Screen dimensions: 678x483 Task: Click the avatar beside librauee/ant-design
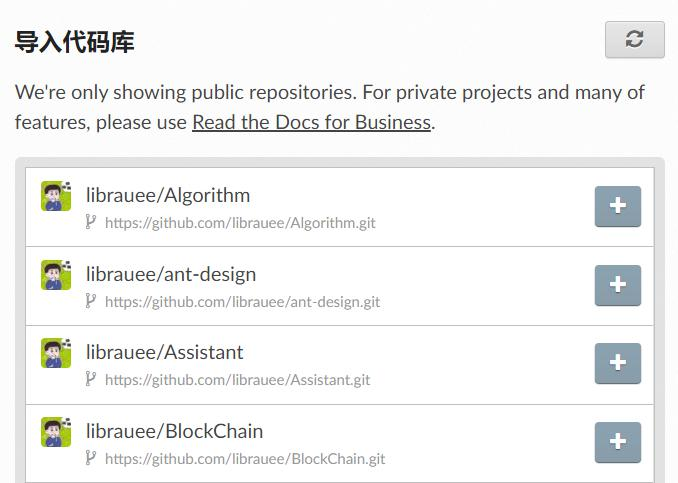(x=56, y=275)
